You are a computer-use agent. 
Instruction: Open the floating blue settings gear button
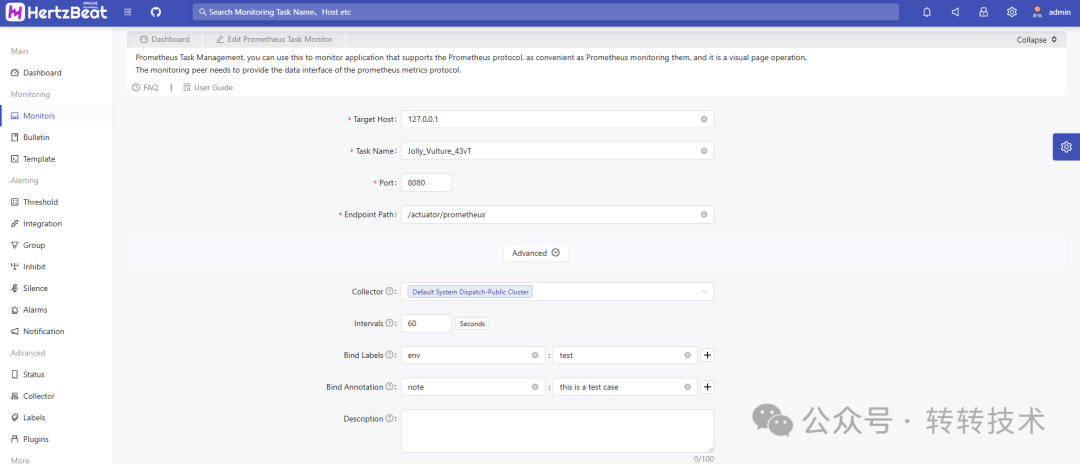click(x=1066, y=147)
